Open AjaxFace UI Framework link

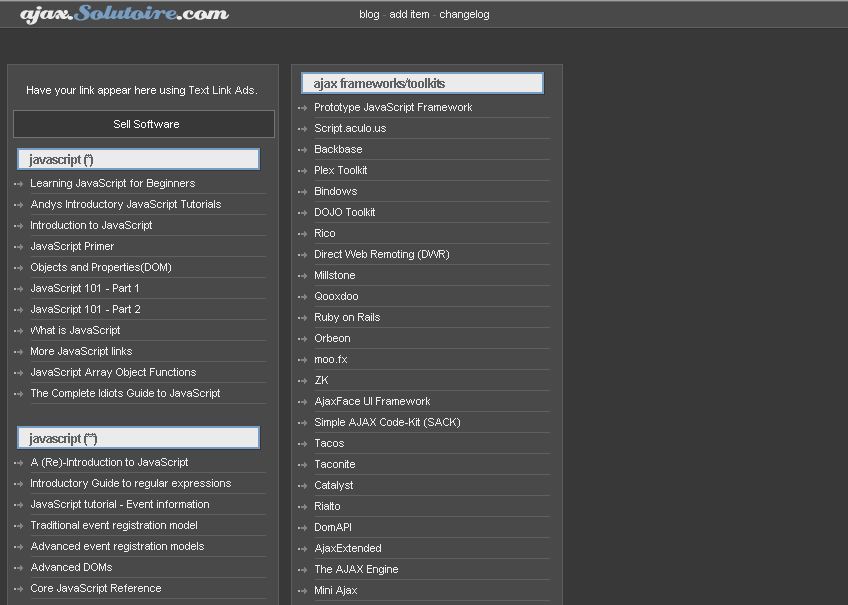[372, 401]
